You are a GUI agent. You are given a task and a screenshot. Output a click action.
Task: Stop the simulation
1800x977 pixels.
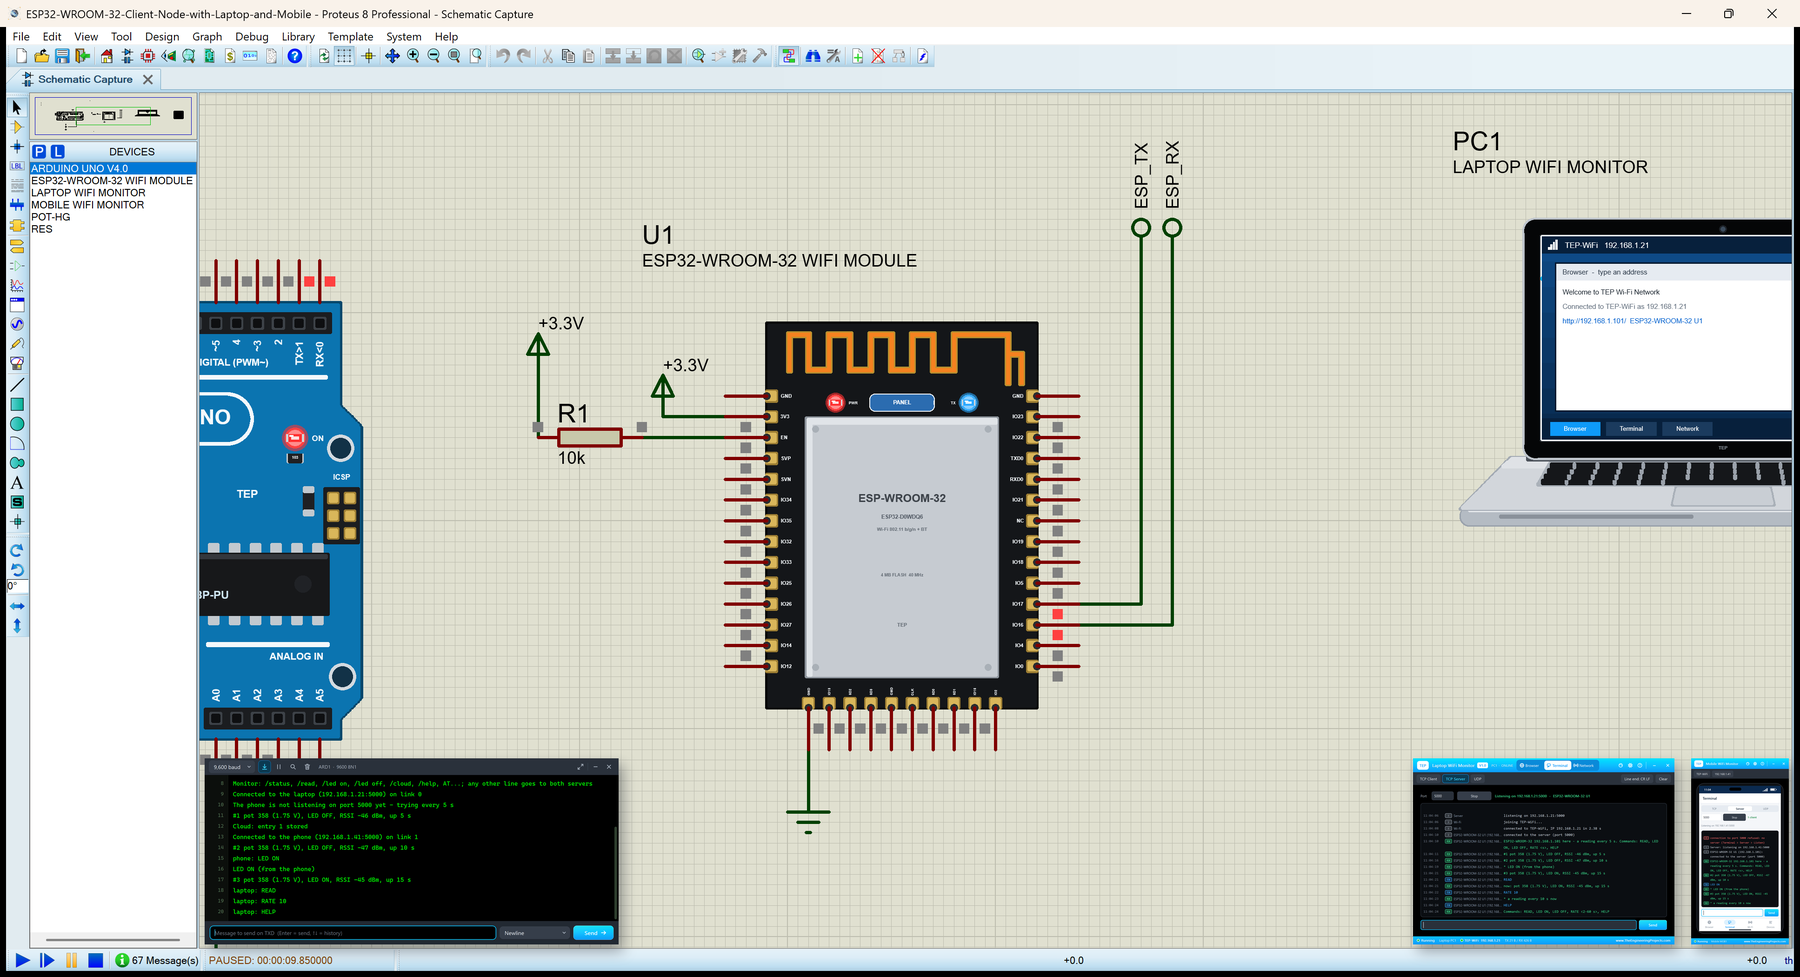95,960
